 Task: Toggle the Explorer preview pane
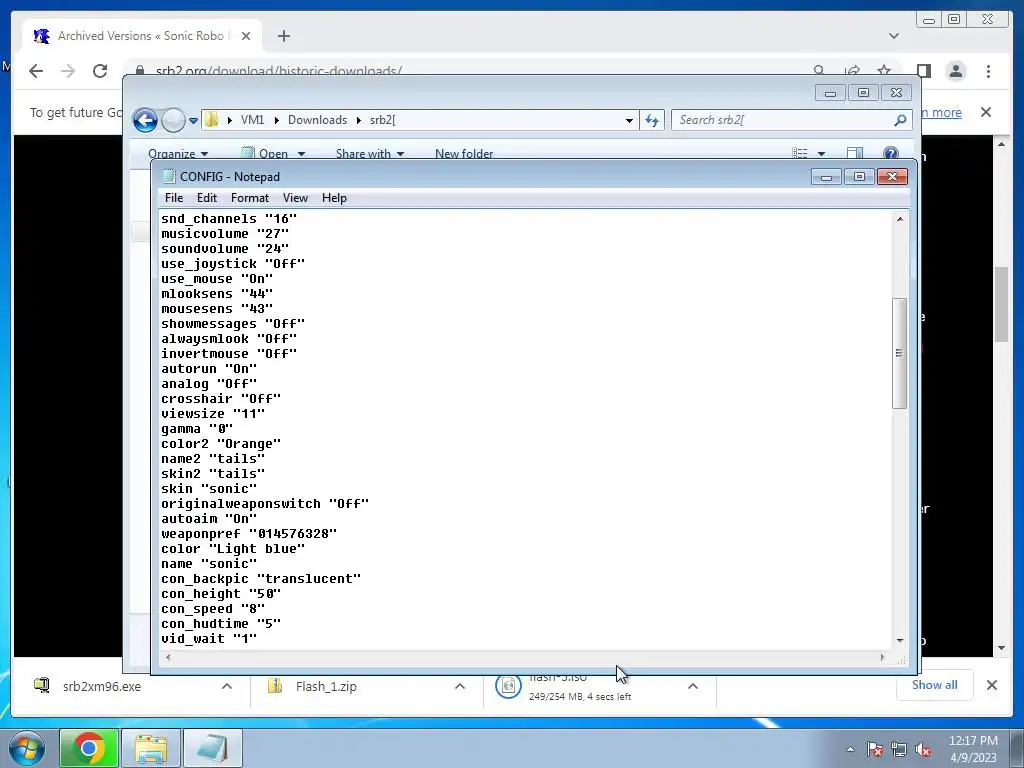854,153
